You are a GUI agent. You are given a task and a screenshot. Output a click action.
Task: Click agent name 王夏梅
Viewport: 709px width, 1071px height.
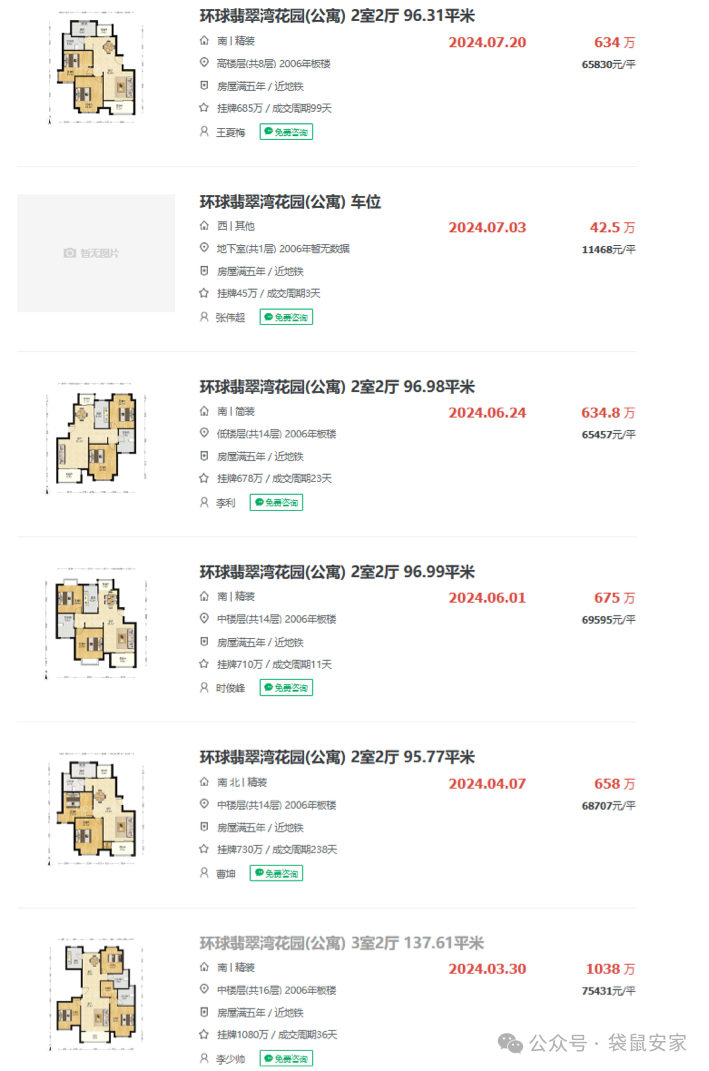coord(231,133)
